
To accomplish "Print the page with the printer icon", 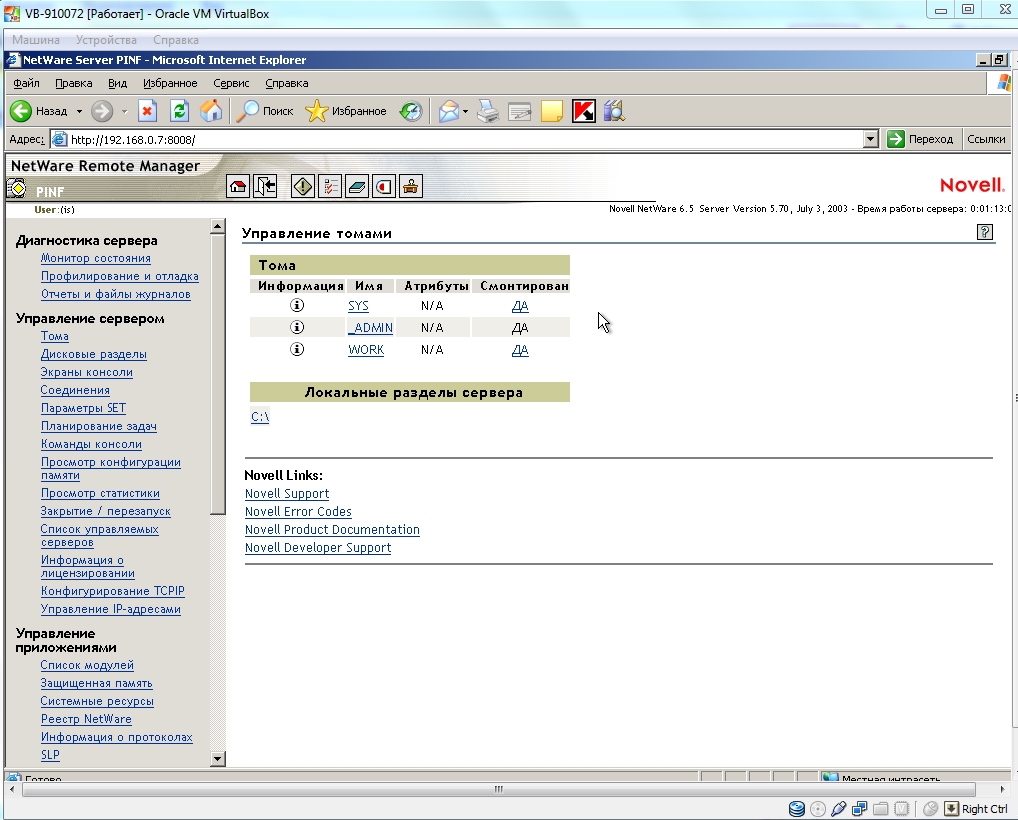I will (488, 111).
